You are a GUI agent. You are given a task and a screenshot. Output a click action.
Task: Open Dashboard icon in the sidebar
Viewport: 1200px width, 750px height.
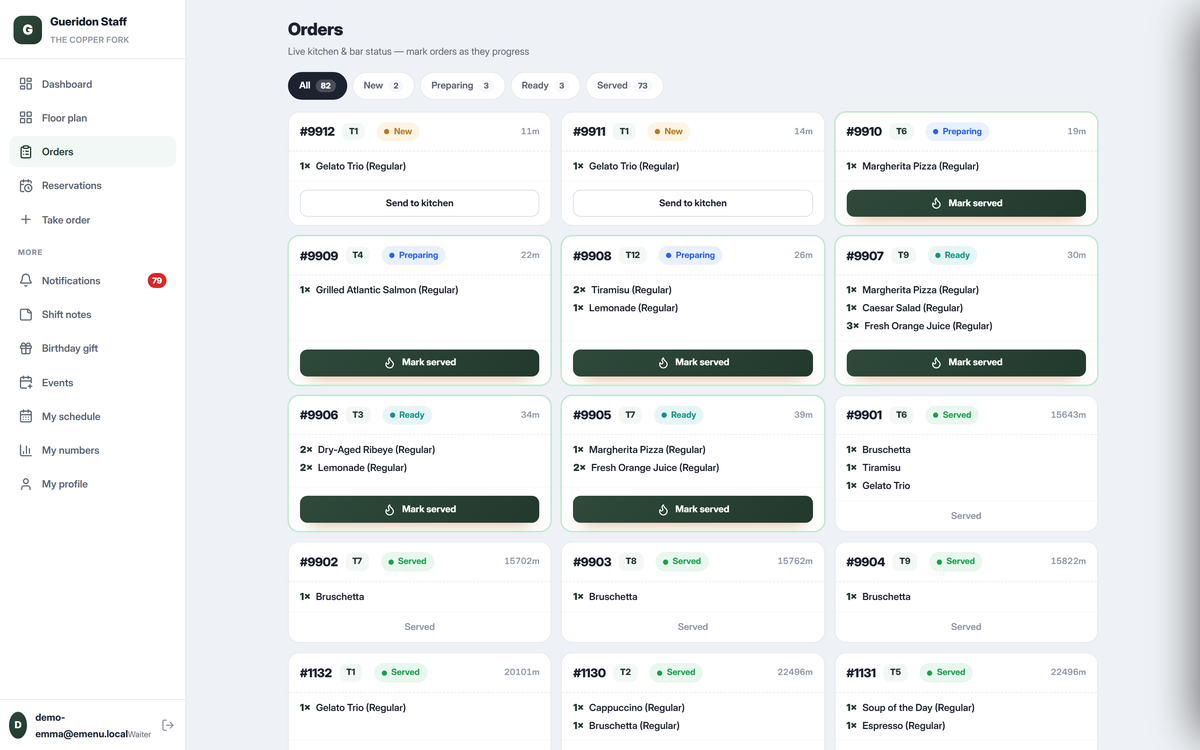click(x=26, y=84)
